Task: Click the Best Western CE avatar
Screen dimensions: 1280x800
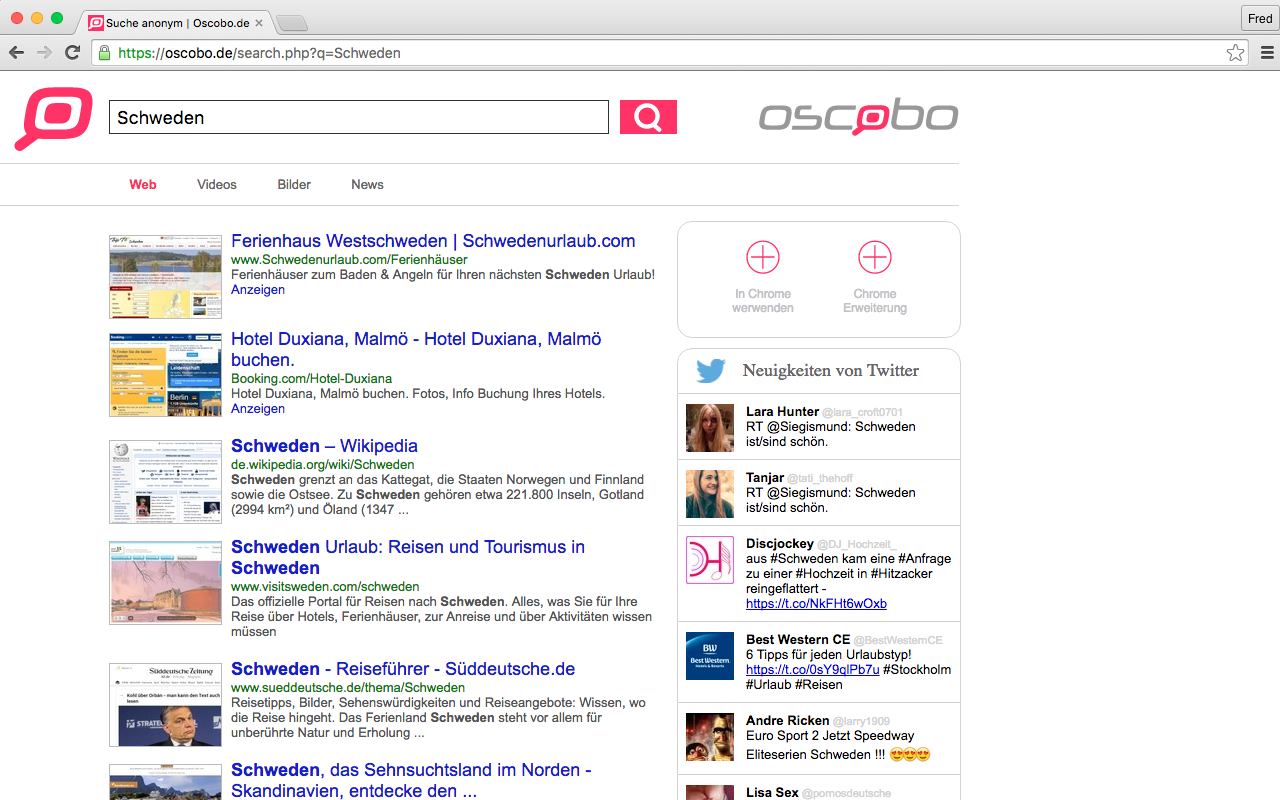Action: [x=710, y=656]
